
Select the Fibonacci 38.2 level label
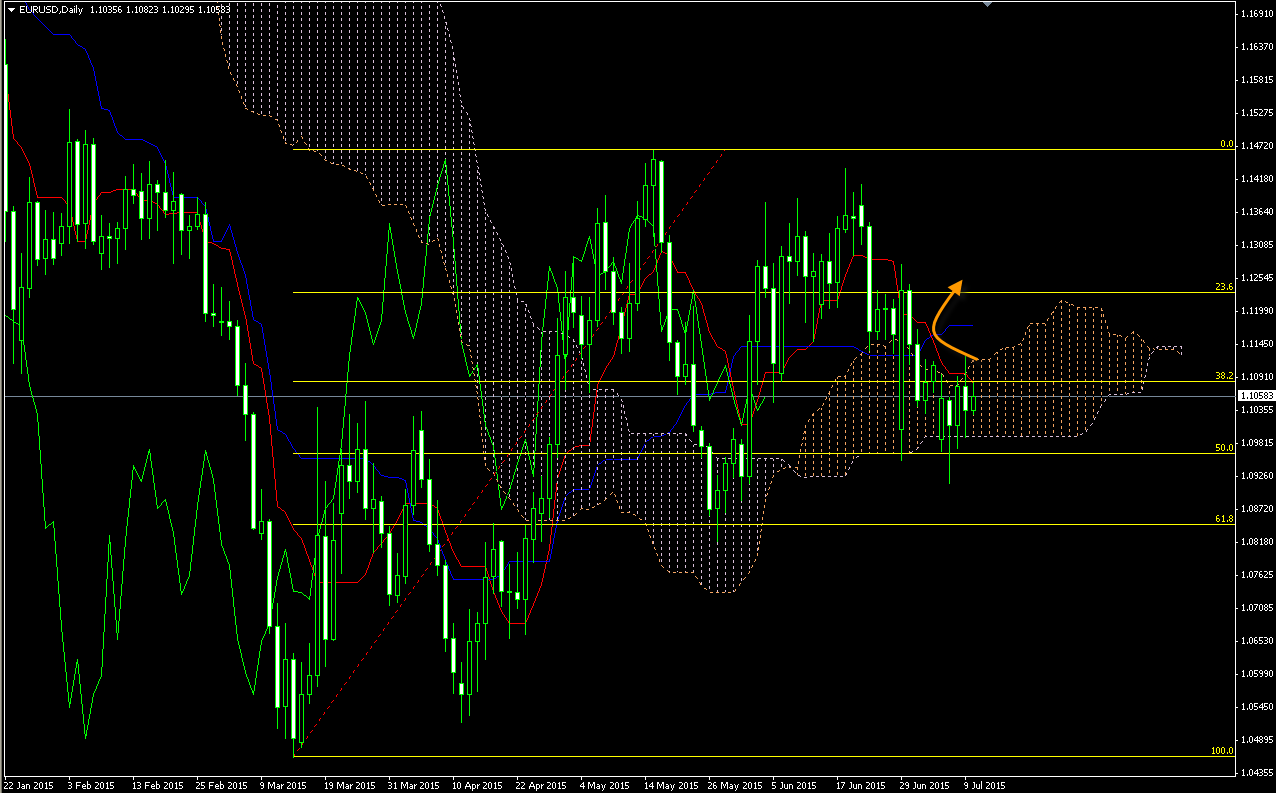click(x=1225, y=376)
